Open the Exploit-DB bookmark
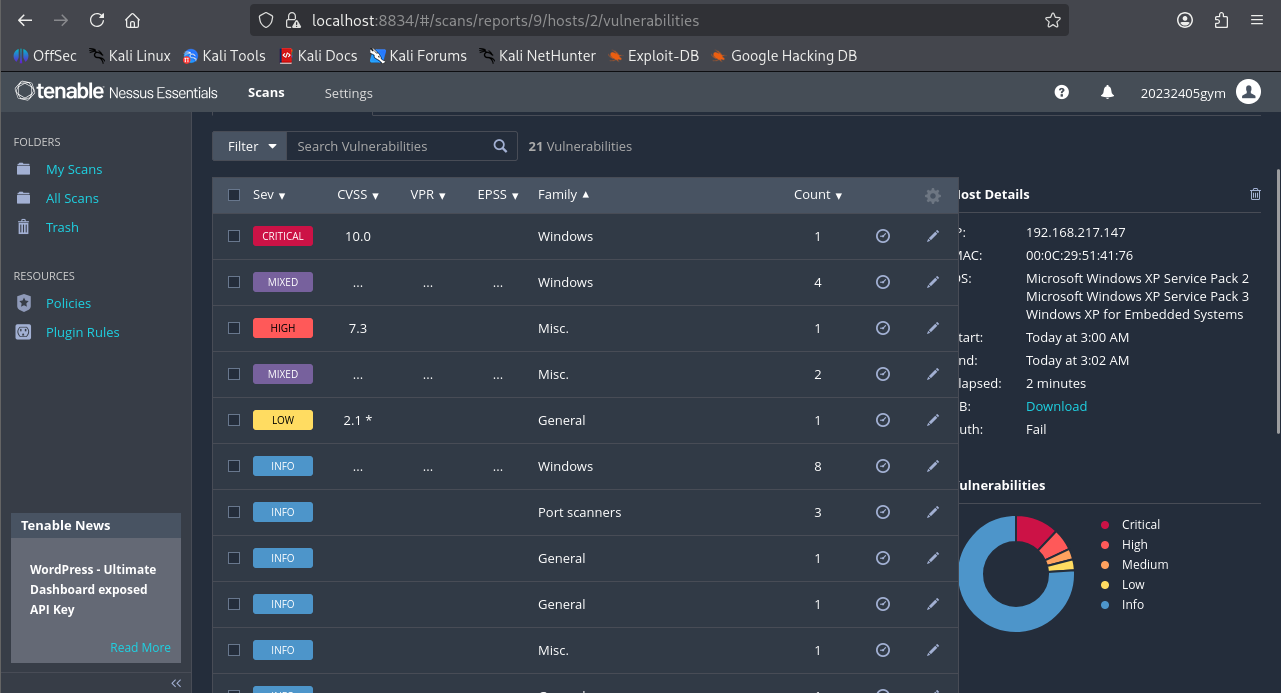This screenshot has height=693, width=1281. coord(653,56)
